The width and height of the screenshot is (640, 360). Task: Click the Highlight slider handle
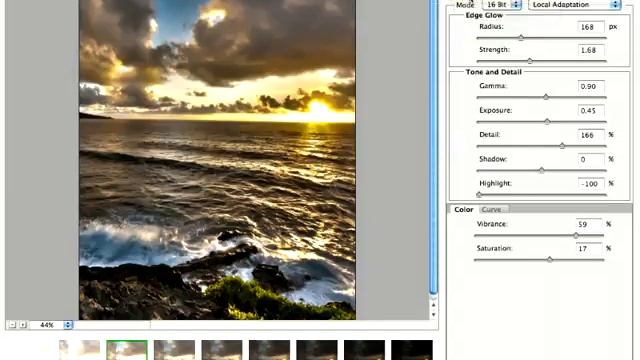click(x=479, y=194)
